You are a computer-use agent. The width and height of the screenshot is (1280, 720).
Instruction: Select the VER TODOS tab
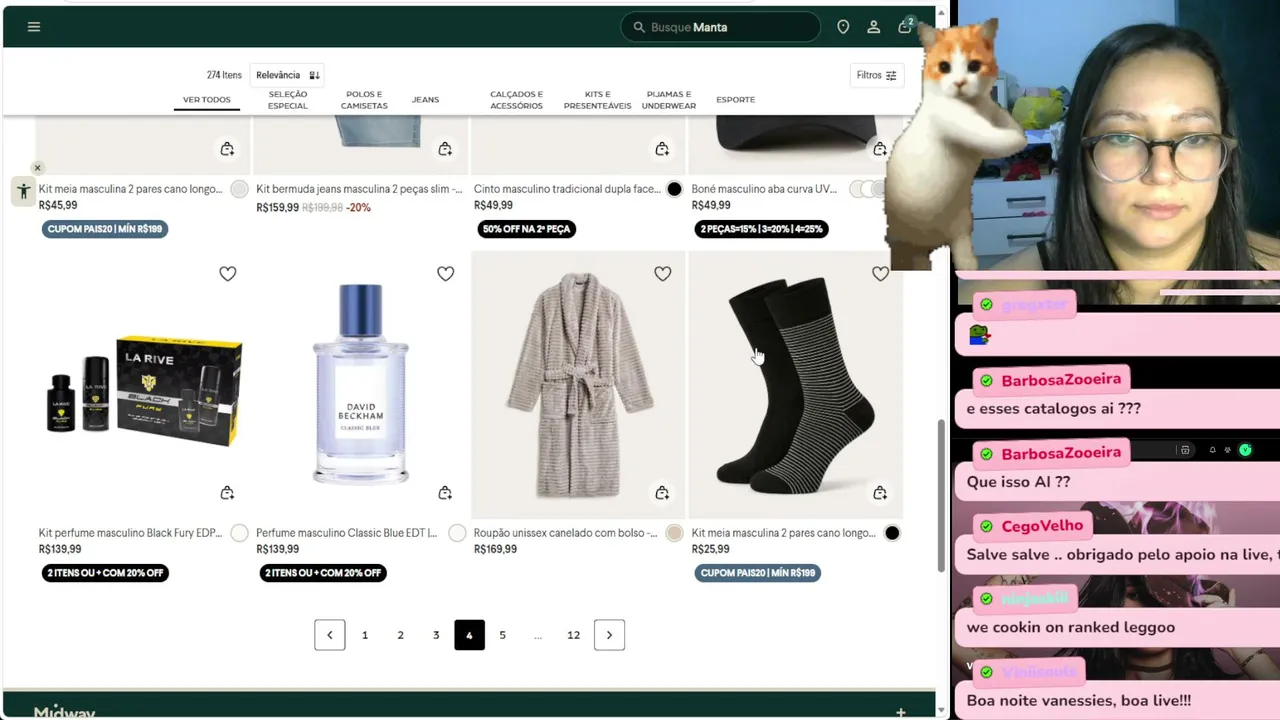206,100
